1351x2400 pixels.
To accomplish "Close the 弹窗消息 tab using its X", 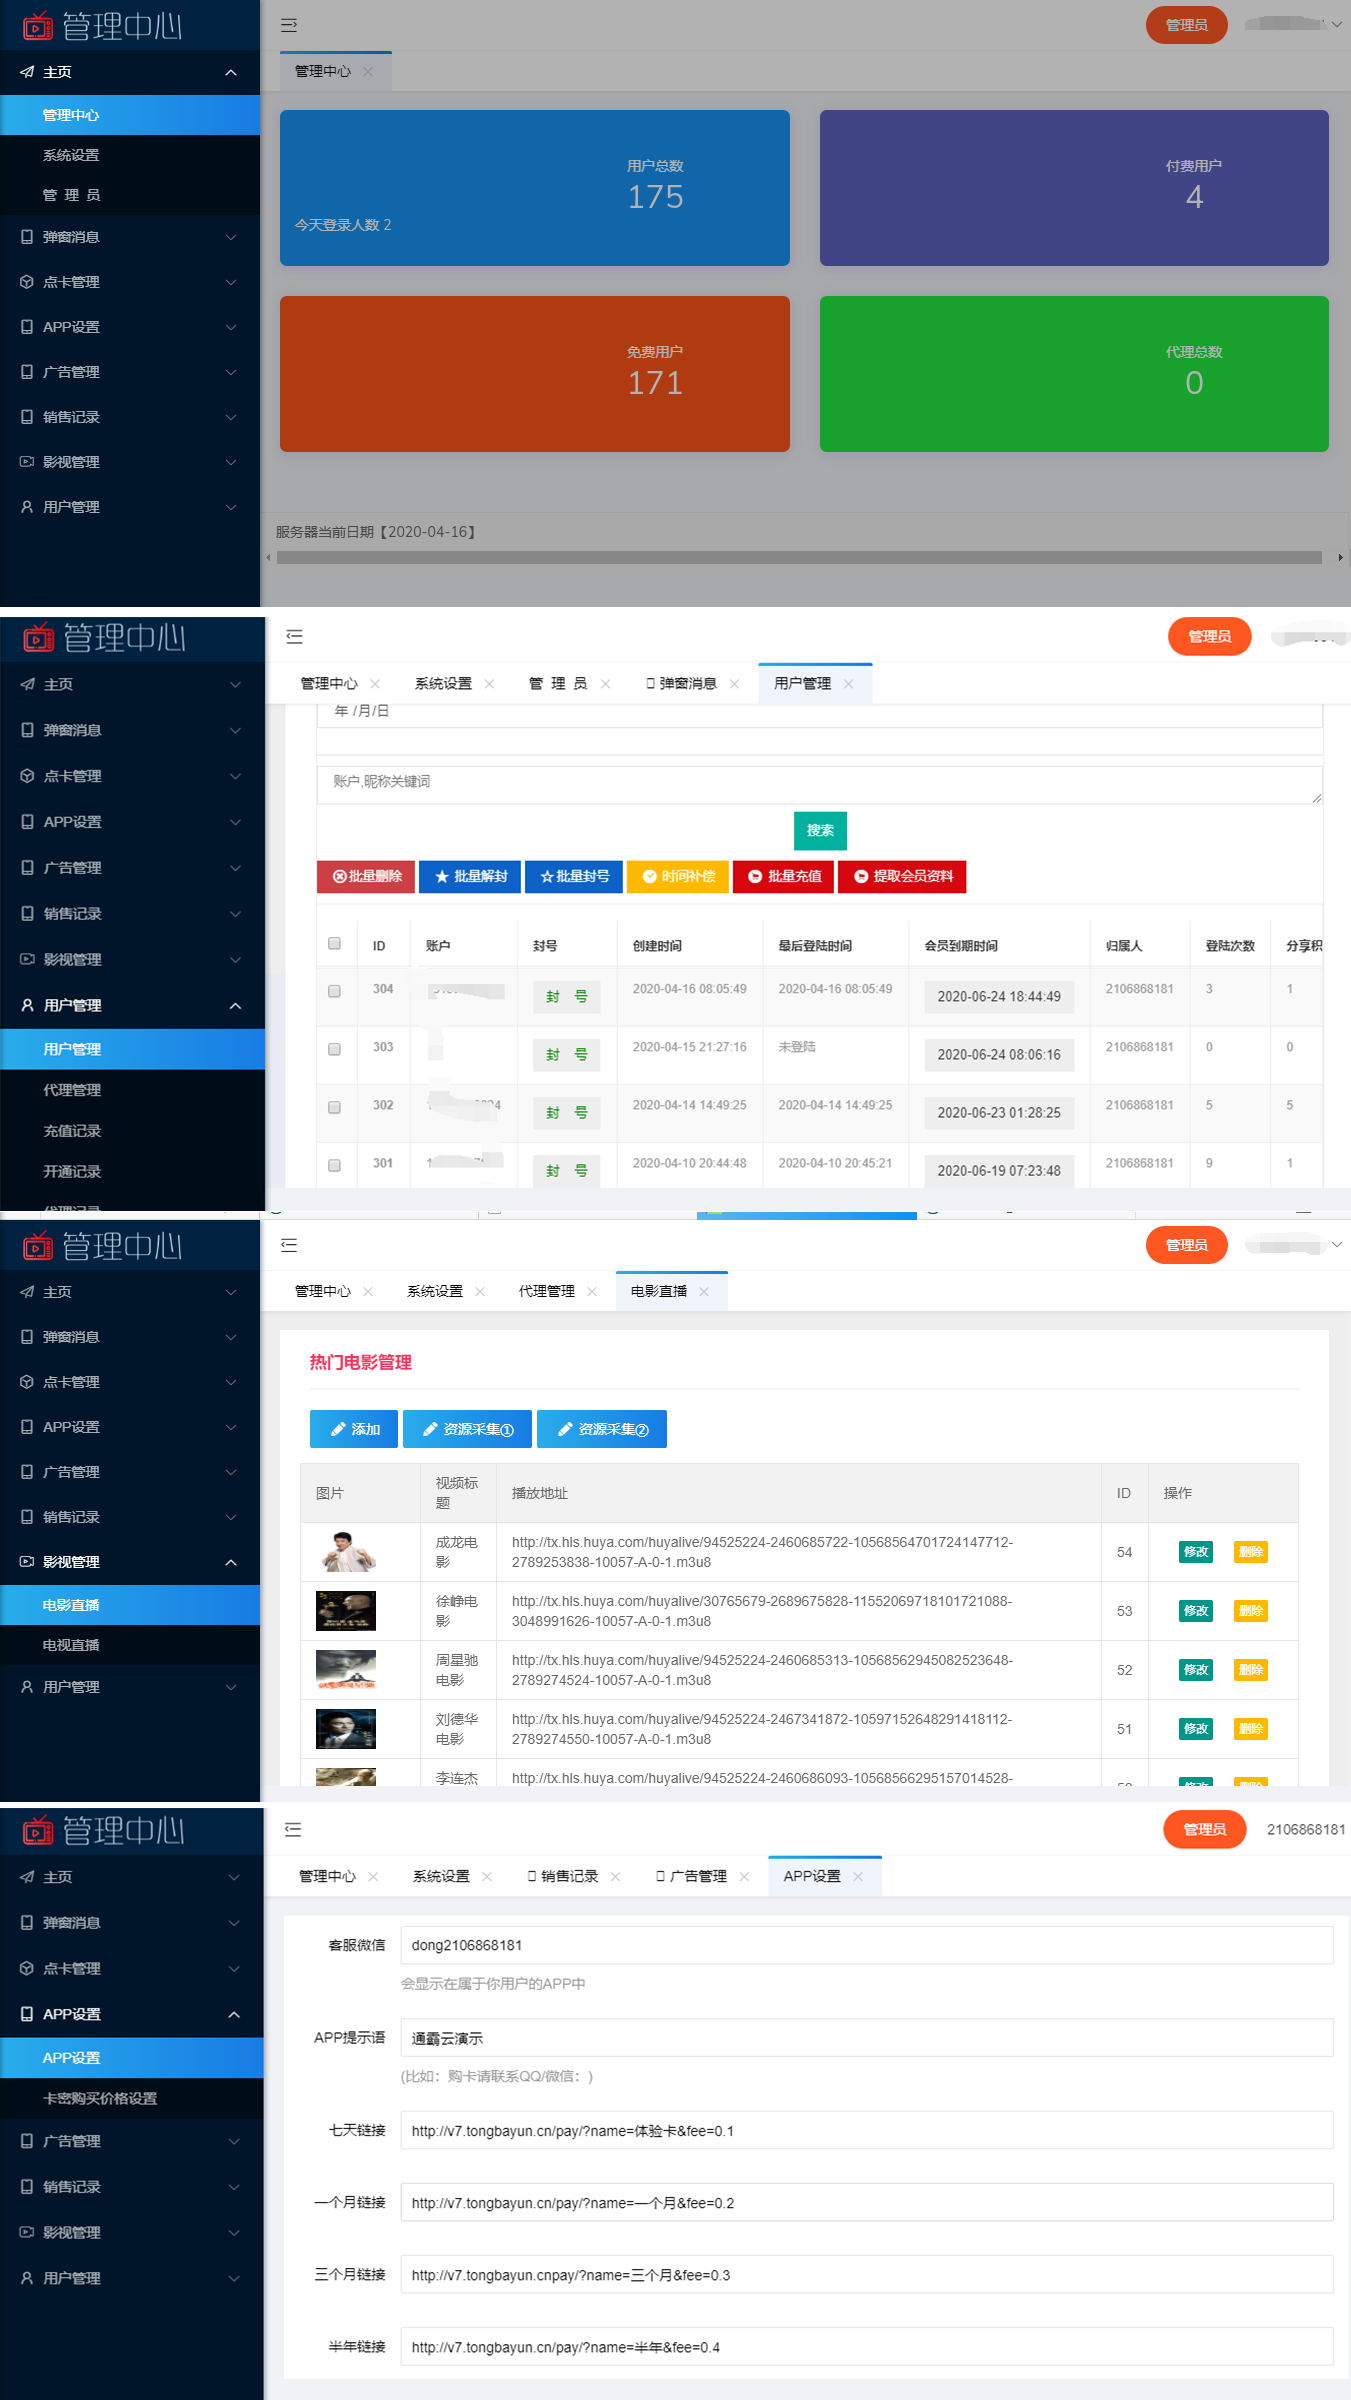I will pyautogui.click(x=734, y=684).
